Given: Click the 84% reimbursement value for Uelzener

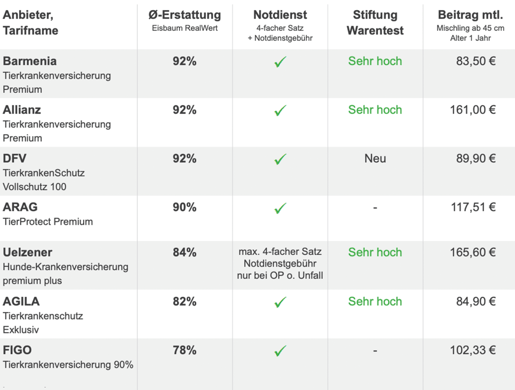Looking at the screenshot, I should click(x=184, y=252).
